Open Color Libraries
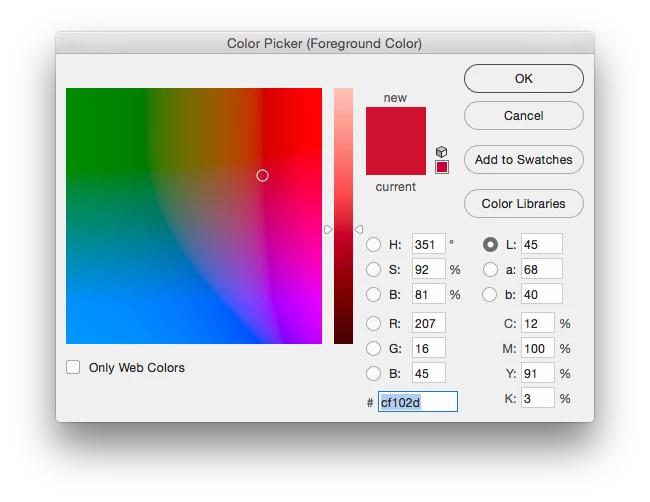The image size is (650, 502). [524, 204]
